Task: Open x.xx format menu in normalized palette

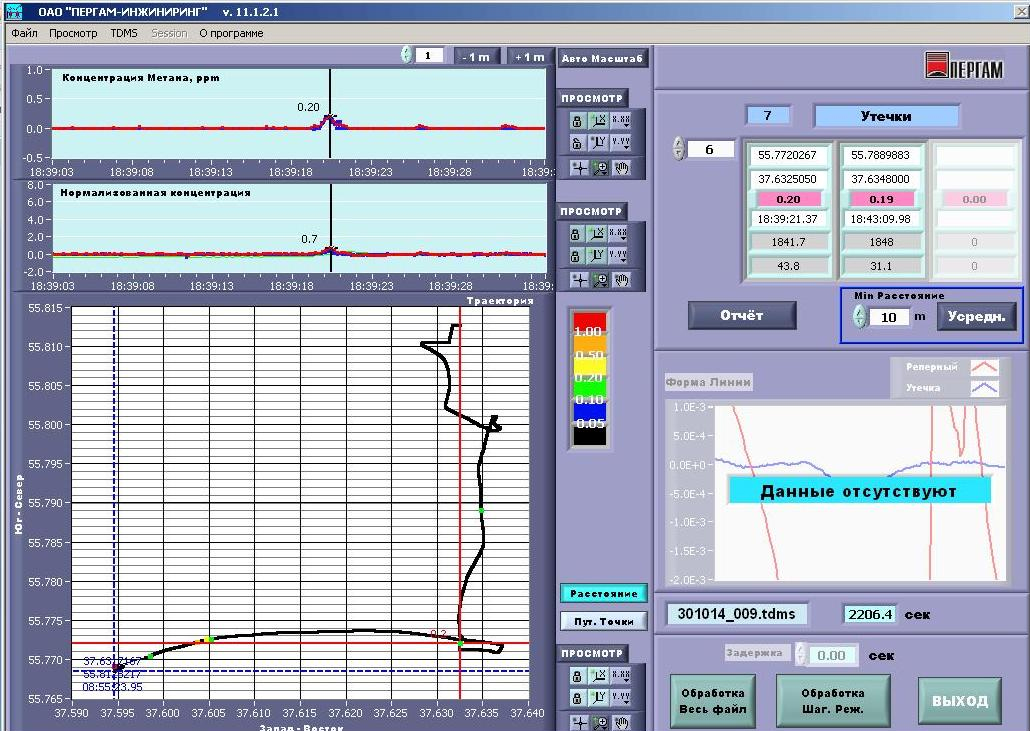Action: coord(619,234)
